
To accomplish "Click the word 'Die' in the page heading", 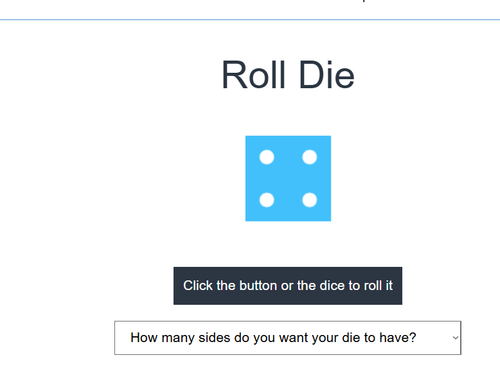I will pos(327,75).
